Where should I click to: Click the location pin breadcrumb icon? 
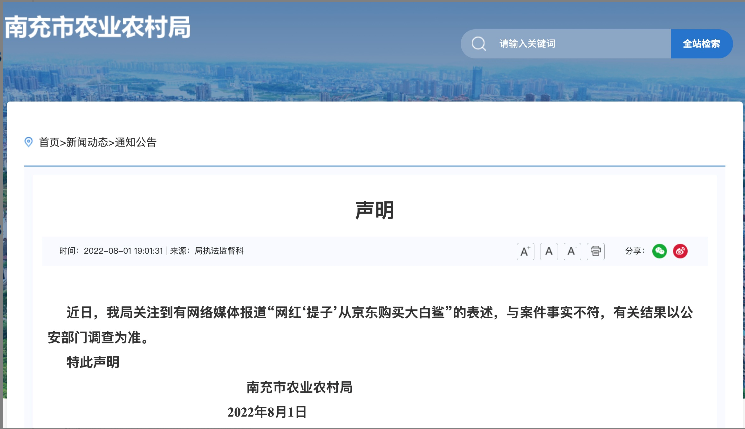pyautogui.click(x=29, y=142)
